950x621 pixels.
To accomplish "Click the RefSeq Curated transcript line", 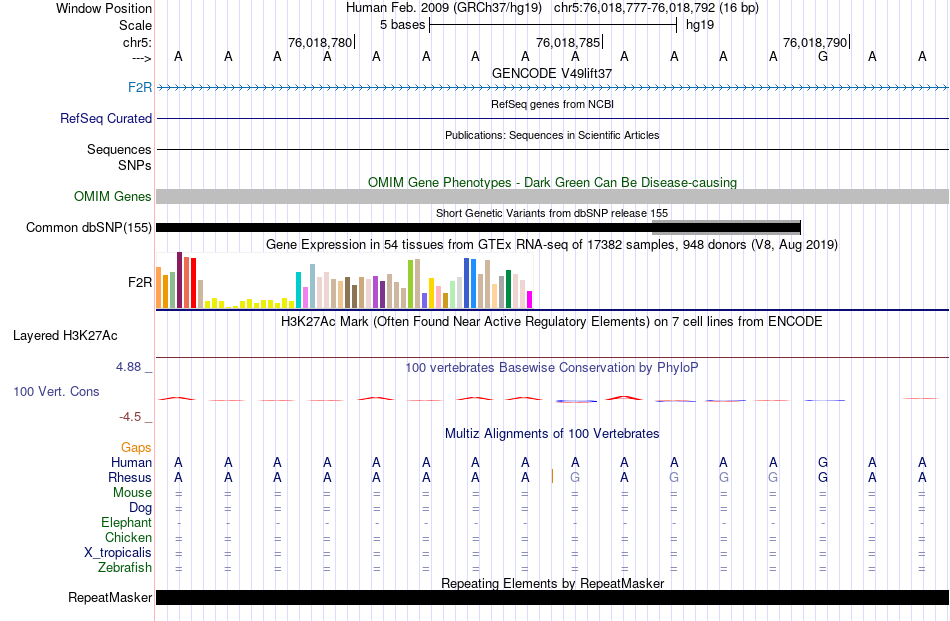I will [553, 118].
